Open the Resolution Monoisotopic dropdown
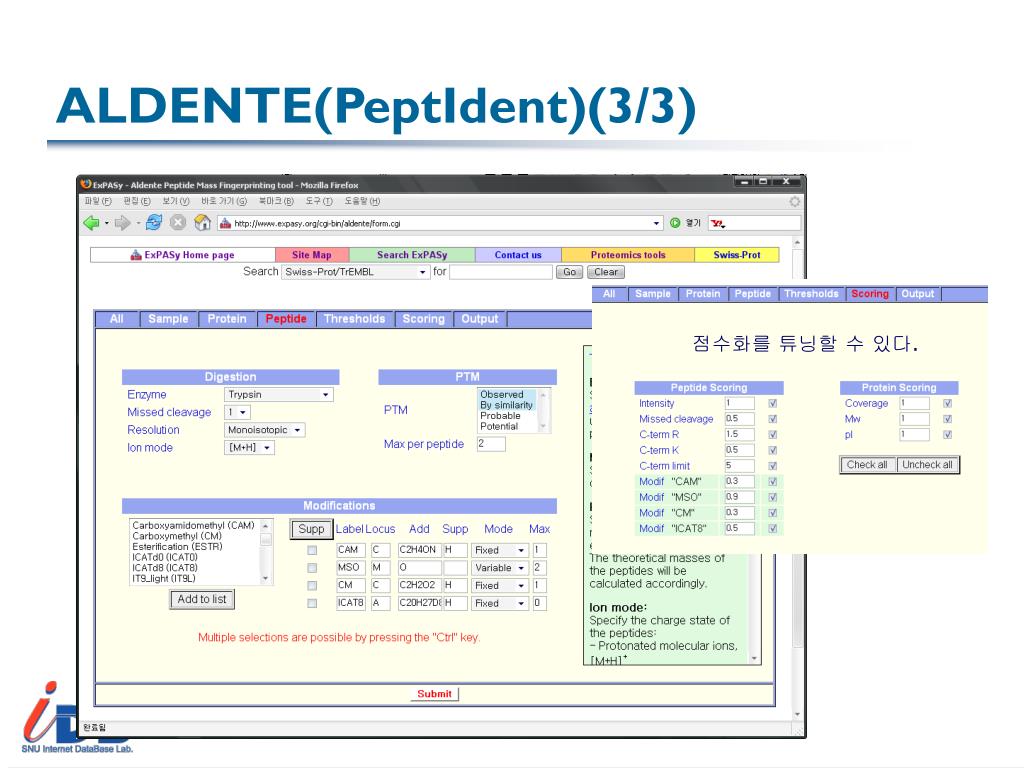 pos(264,430)
